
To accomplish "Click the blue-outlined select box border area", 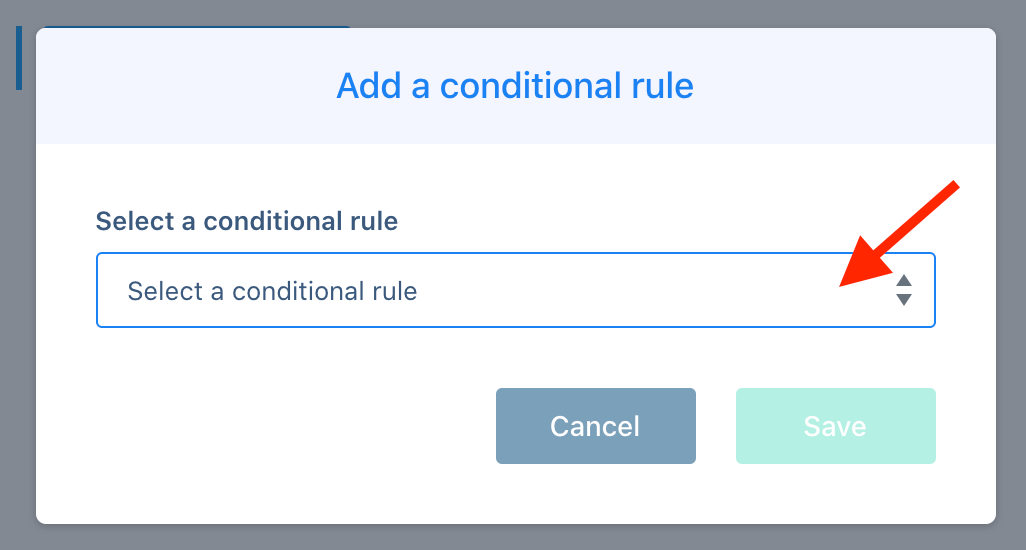I will pos(516,290).
